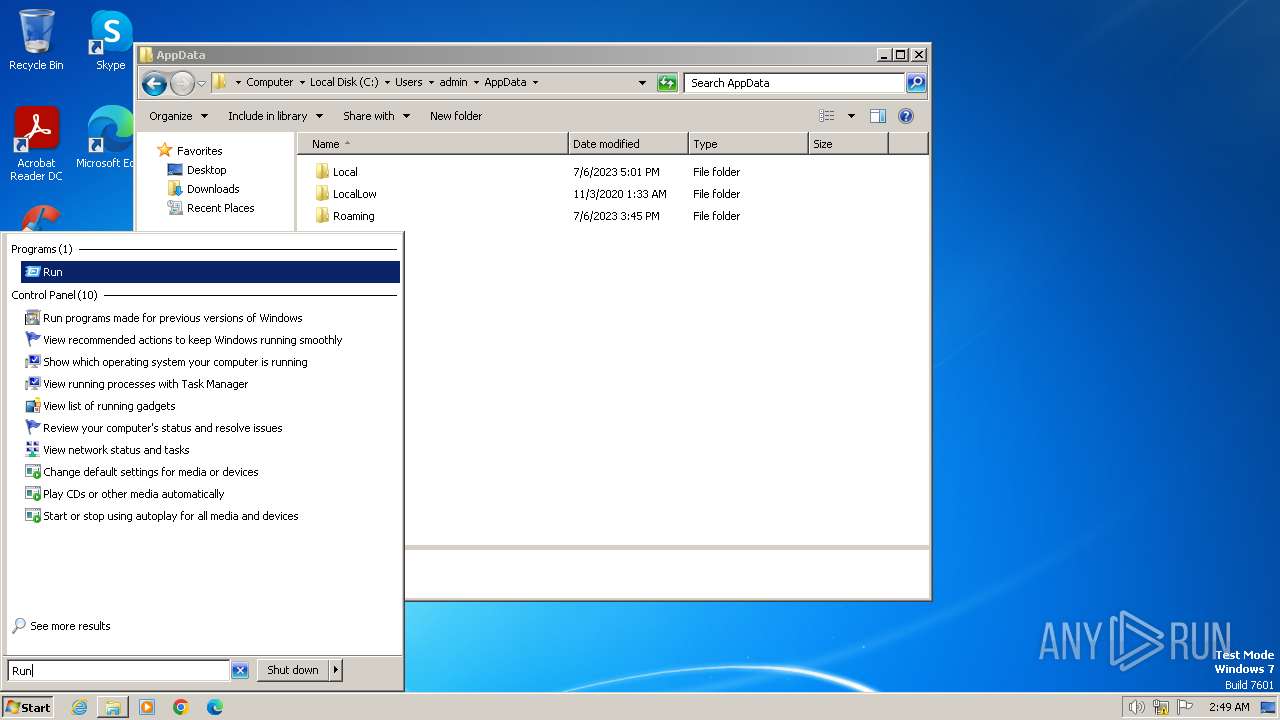Open the Organize menu
The image size is (1280, 720).
point(179,116)
